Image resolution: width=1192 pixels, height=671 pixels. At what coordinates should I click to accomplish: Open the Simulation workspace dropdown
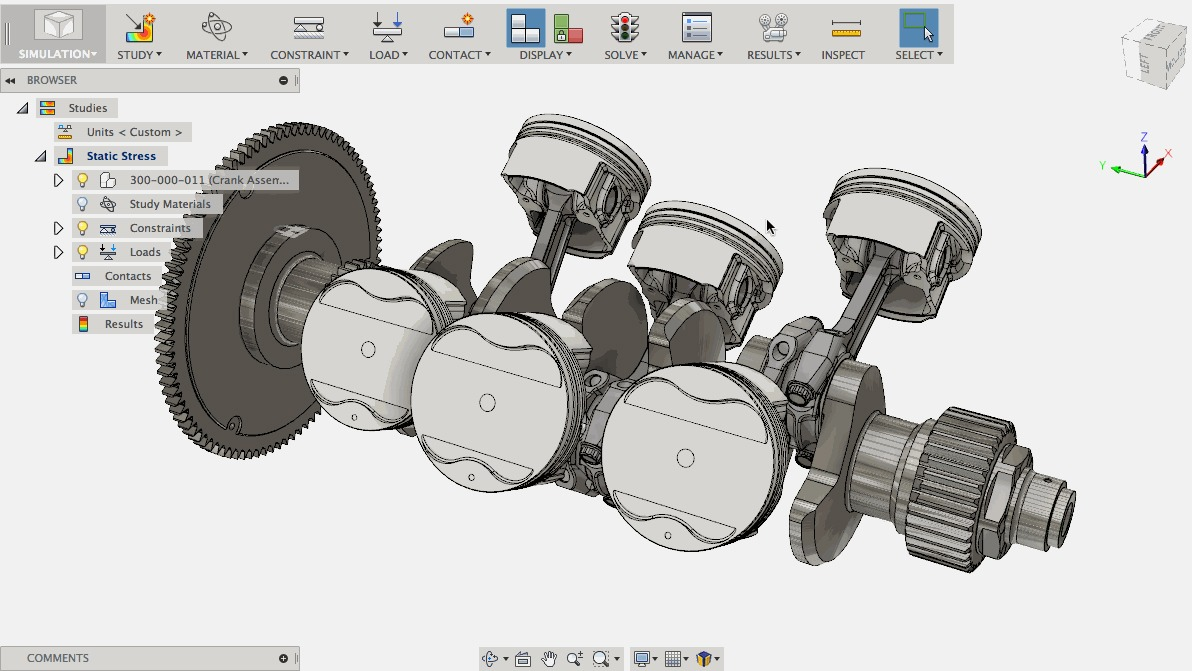[57, 54]
